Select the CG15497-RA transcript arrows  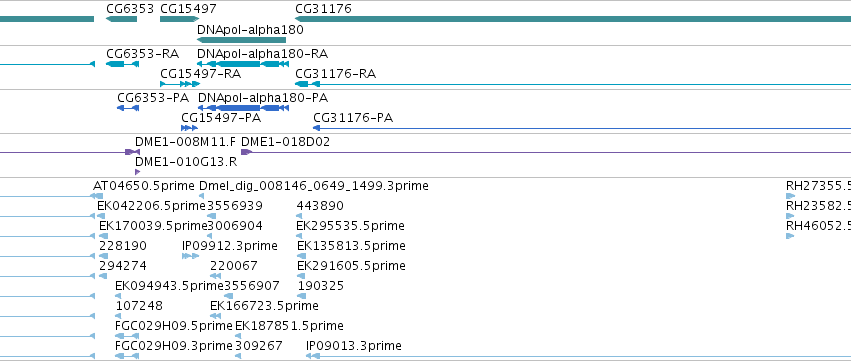180,84
